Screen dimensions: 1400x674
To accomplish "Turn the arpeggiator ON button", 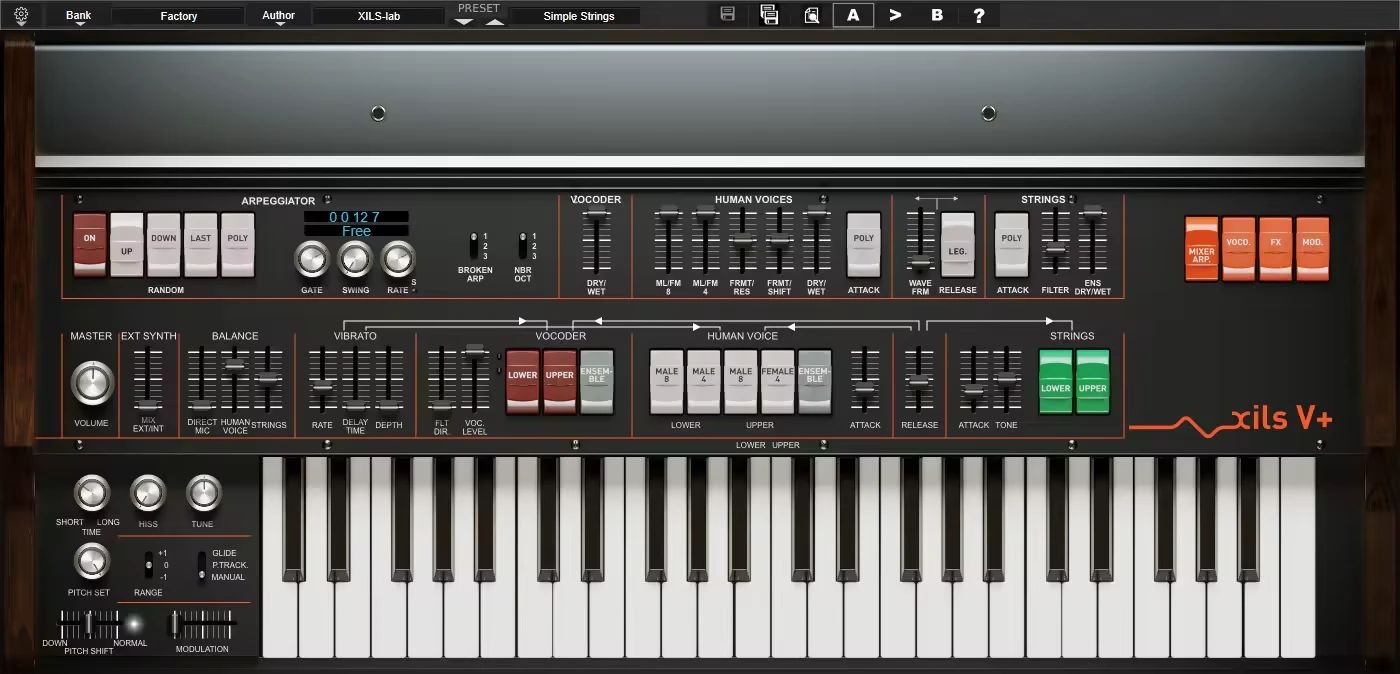I will pos(90,244).
